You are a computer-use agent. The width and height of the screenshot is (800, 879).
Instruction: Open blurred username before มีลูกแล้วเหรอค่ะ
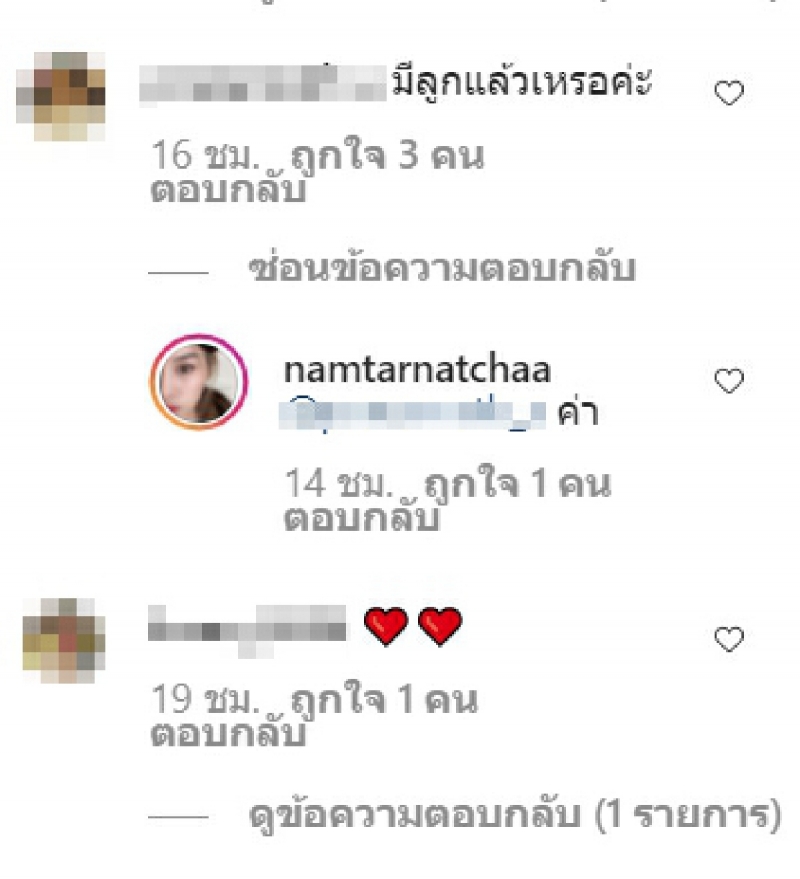pyautogui.click(x=262, y=84)
